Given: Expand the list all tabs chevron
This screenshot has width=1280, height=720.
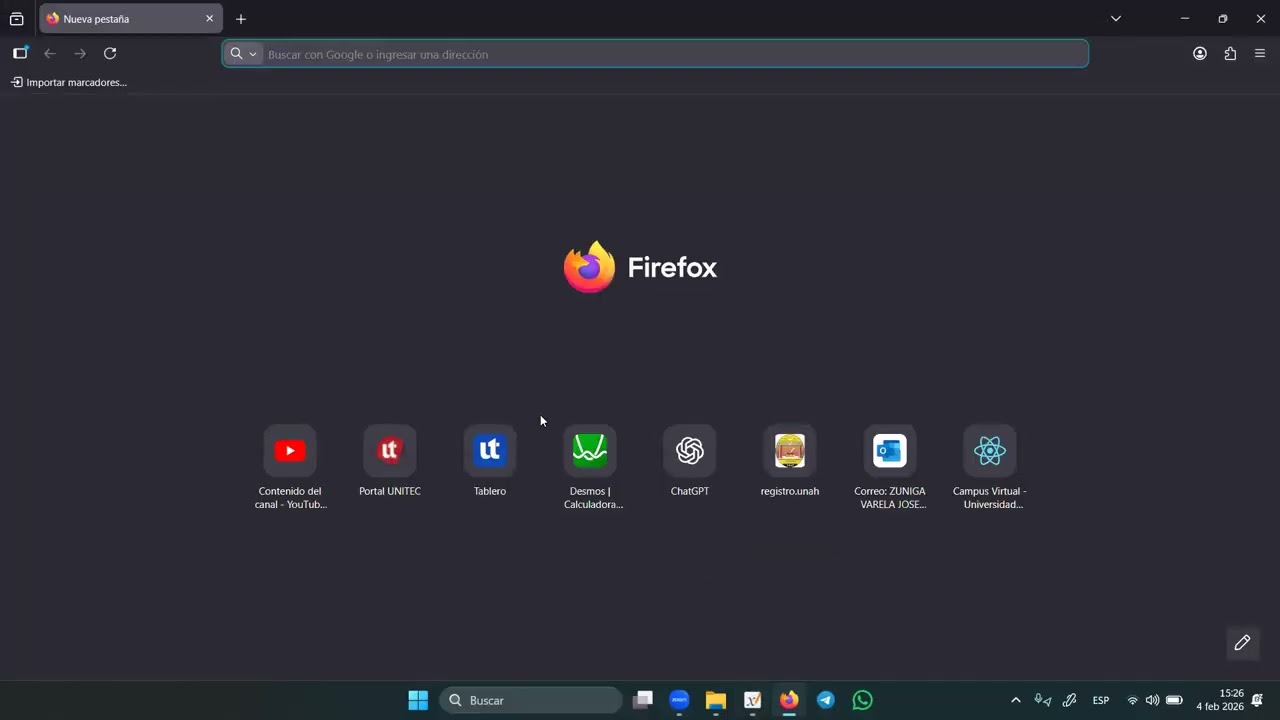Looking at the screenshot, I should [1116, 19].
